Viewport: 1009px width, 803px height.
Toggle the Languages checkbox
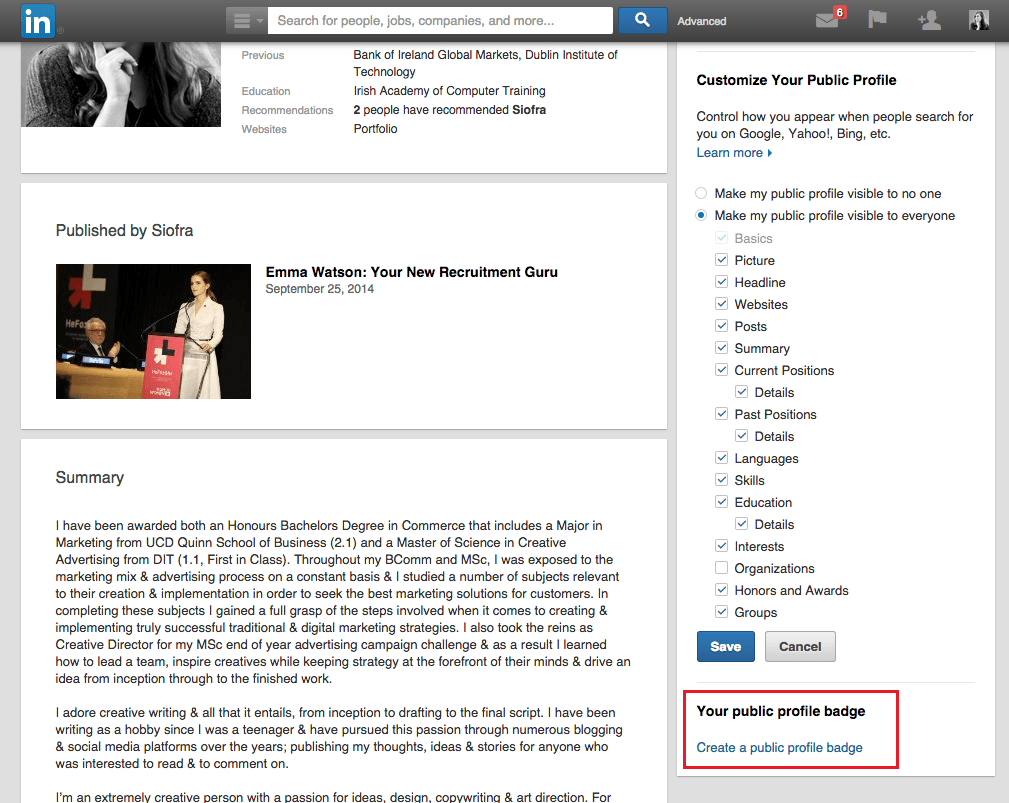(x=721, y=457)
